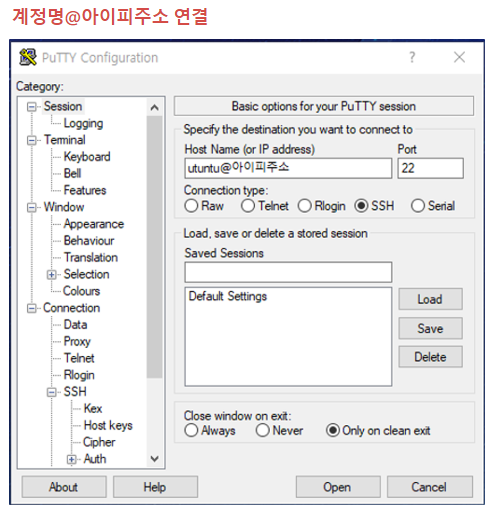
Task: Click the PuTTY icon in title bar
Action: [28, 57]
